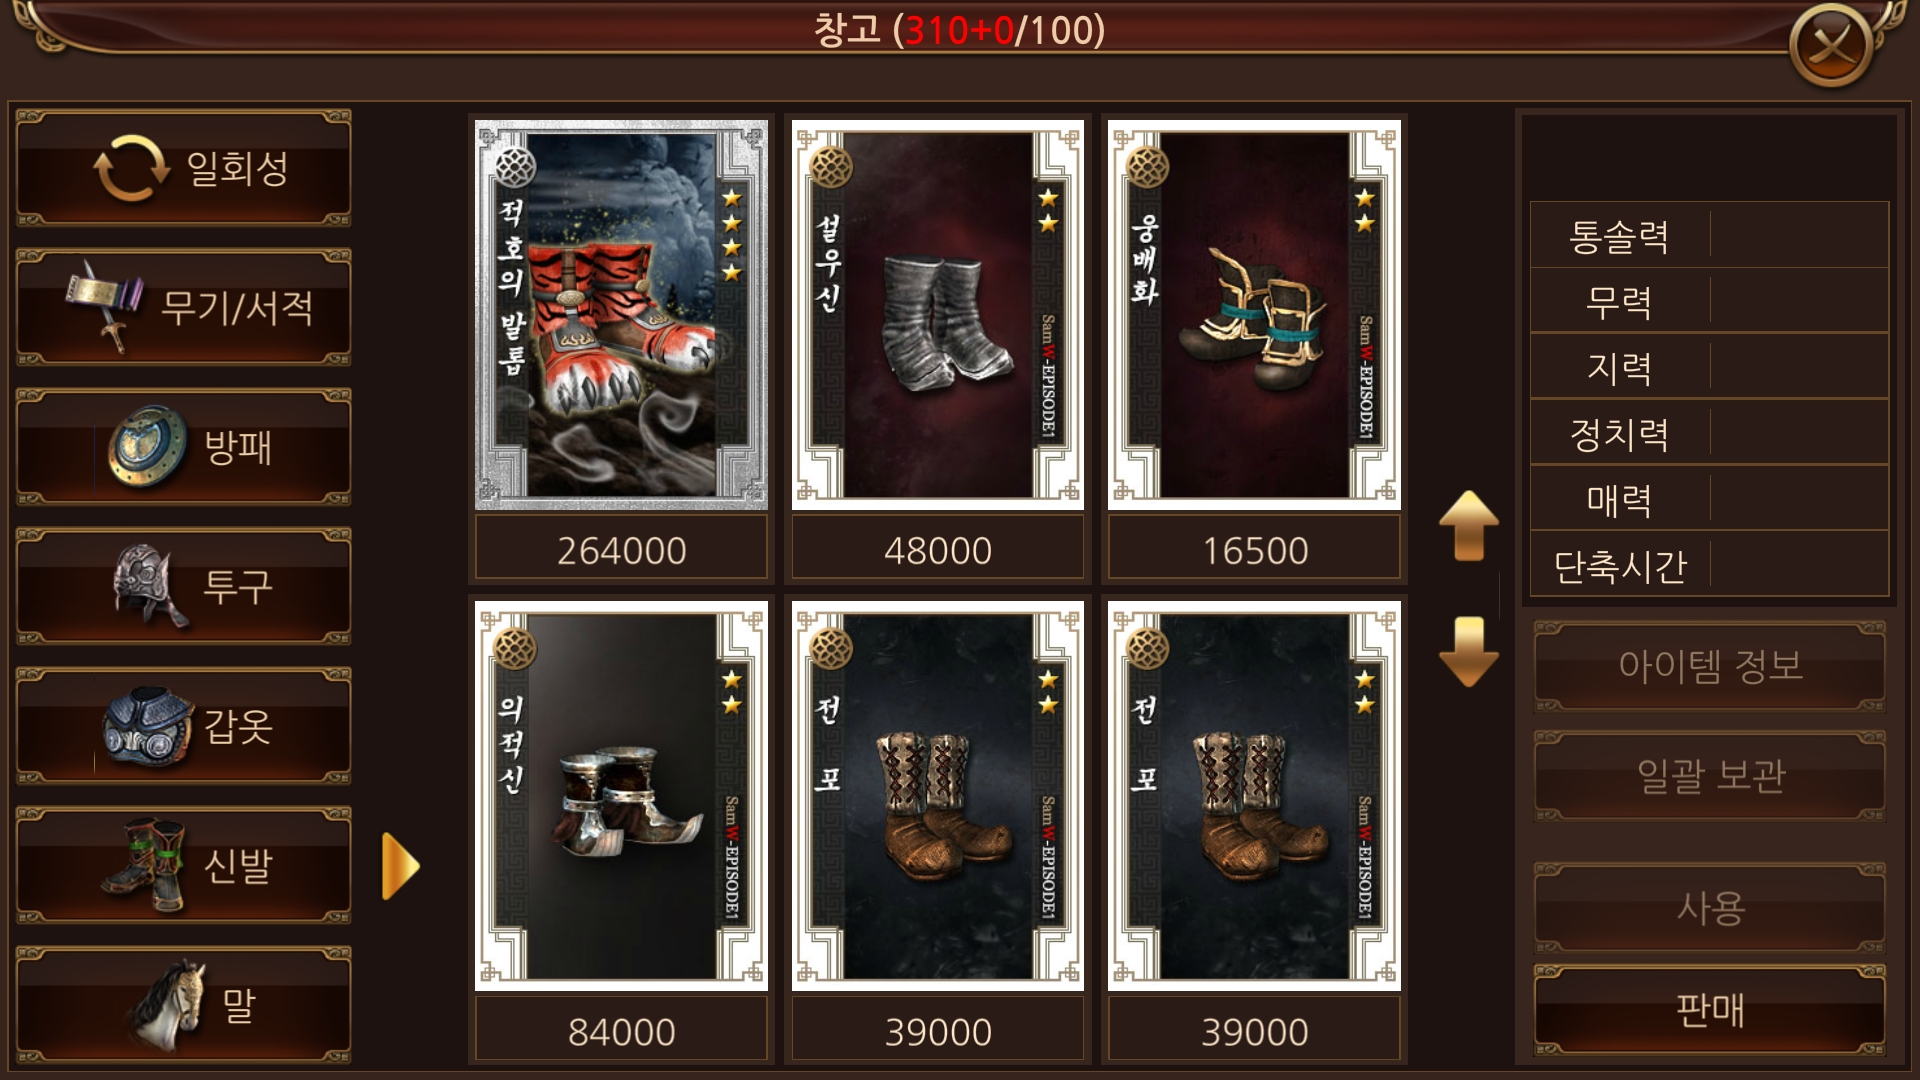Click the down arrow to page down

point(1468,651)
